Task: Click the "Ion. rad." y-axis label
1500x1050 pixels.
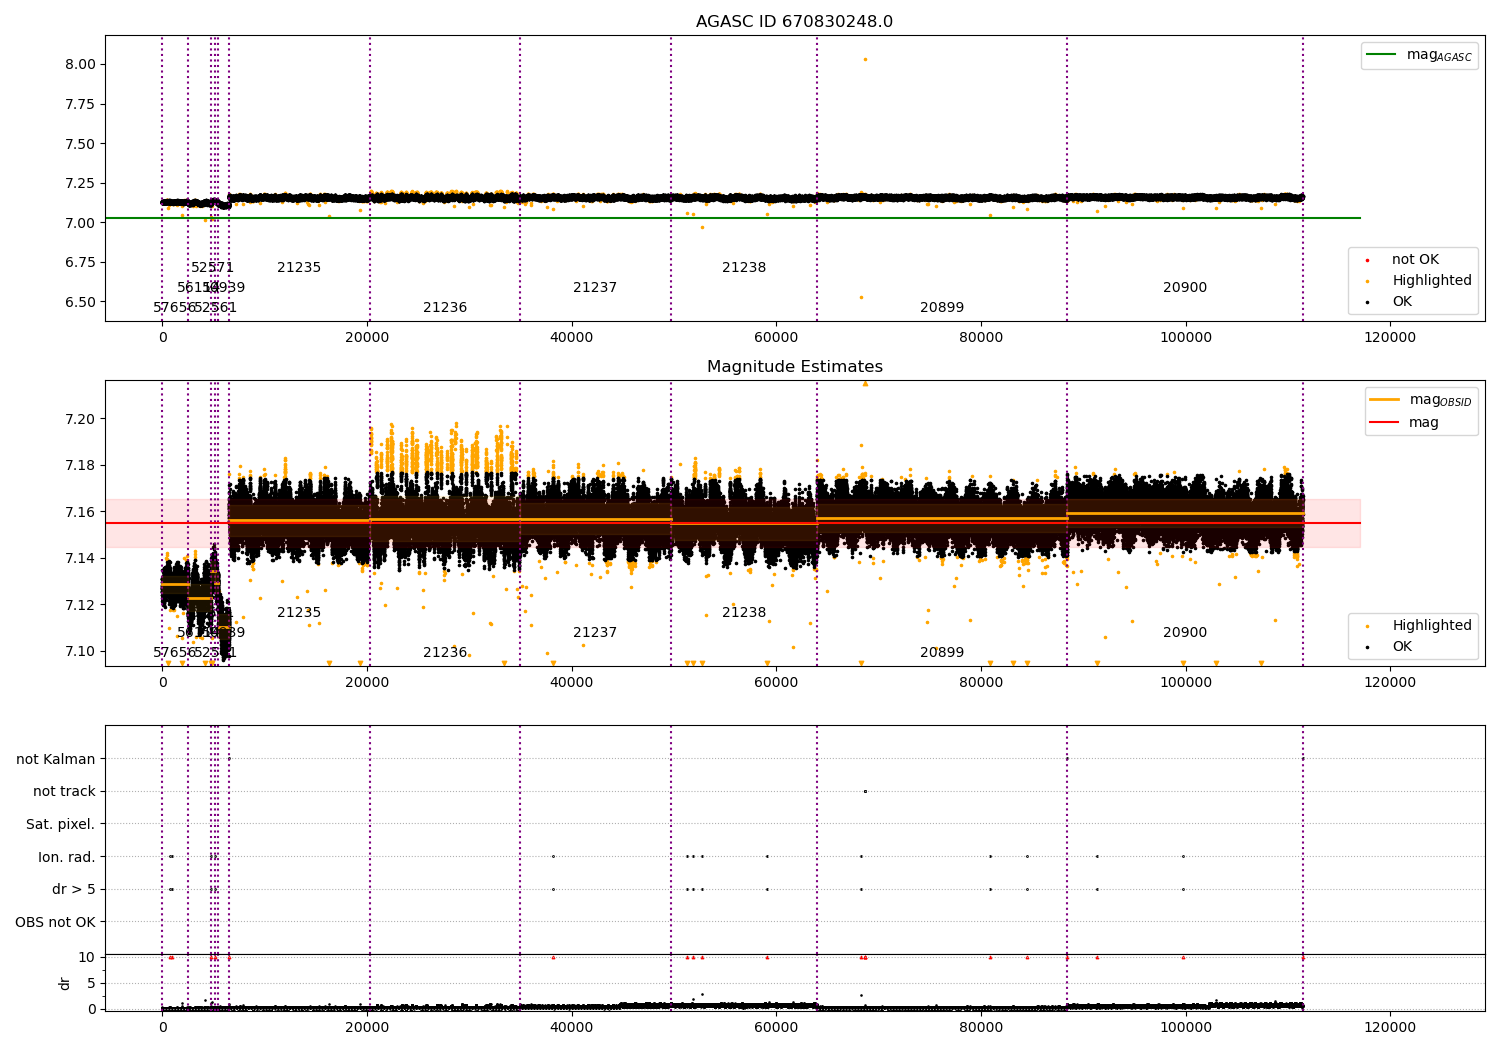Action: click(67, 857)
